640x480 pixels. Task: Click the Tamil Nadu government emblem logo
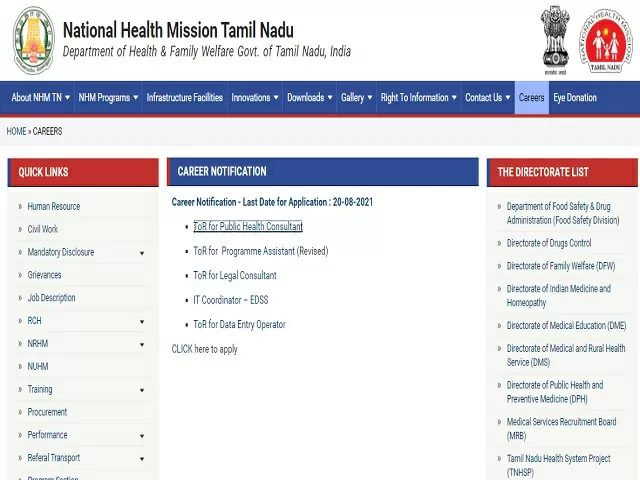(x=33, y=40)
